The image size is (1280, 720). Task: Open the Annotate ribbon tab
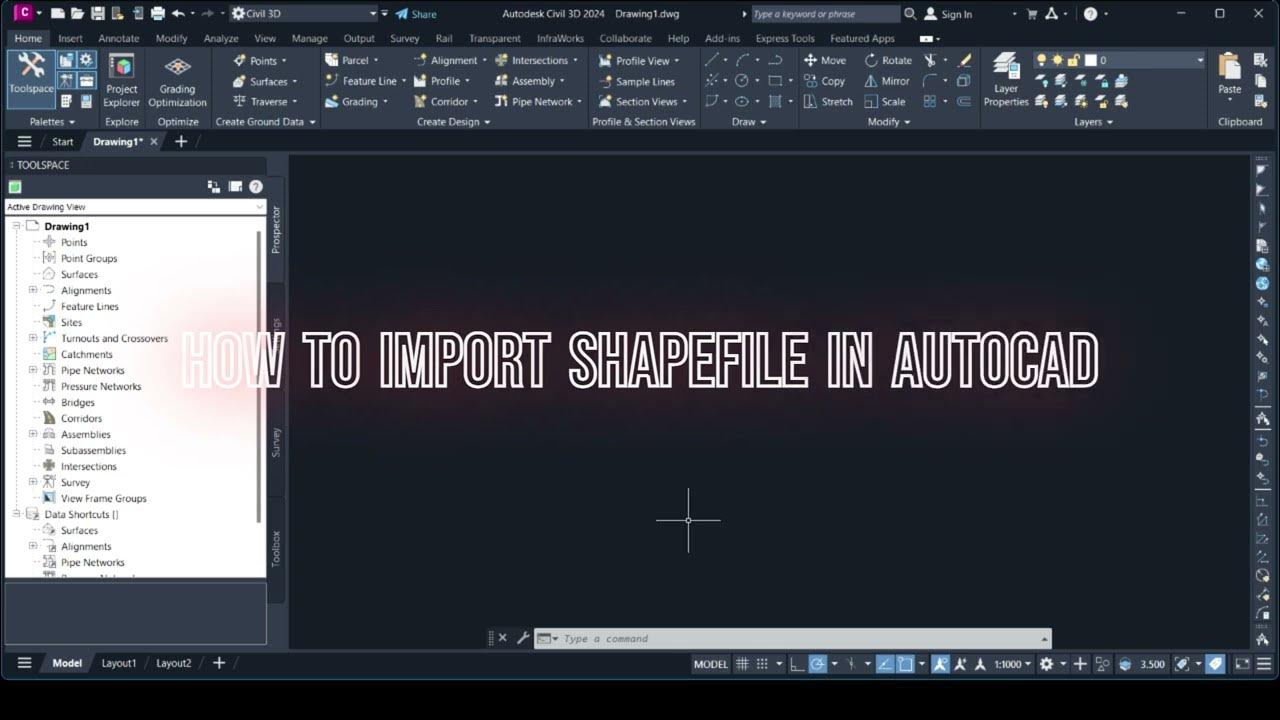click(x=119, y=38)
